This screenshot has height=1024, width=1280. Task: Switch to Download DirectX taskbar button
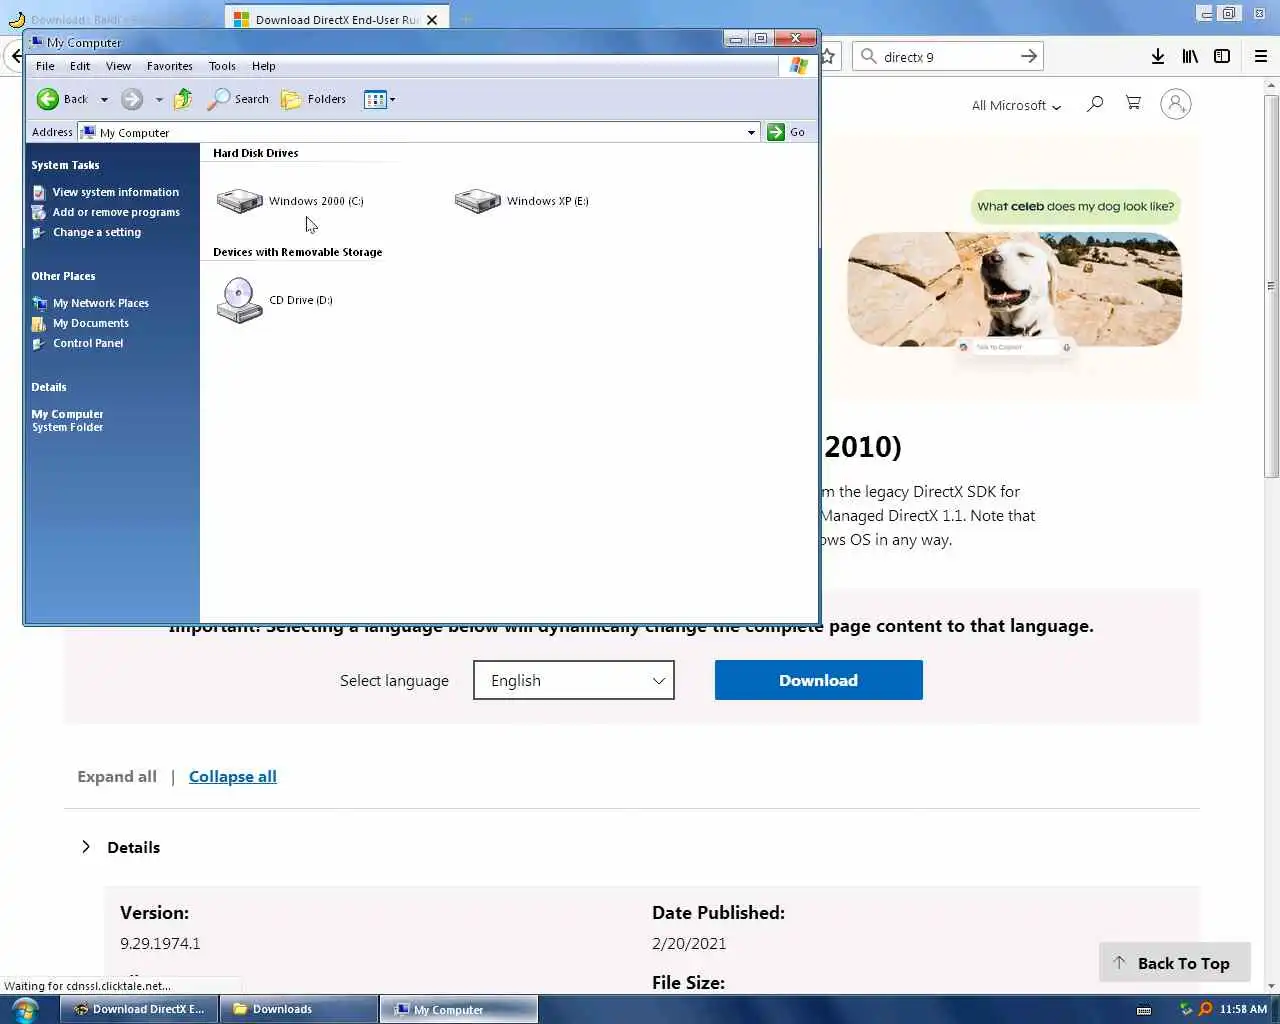[138, 1009]
